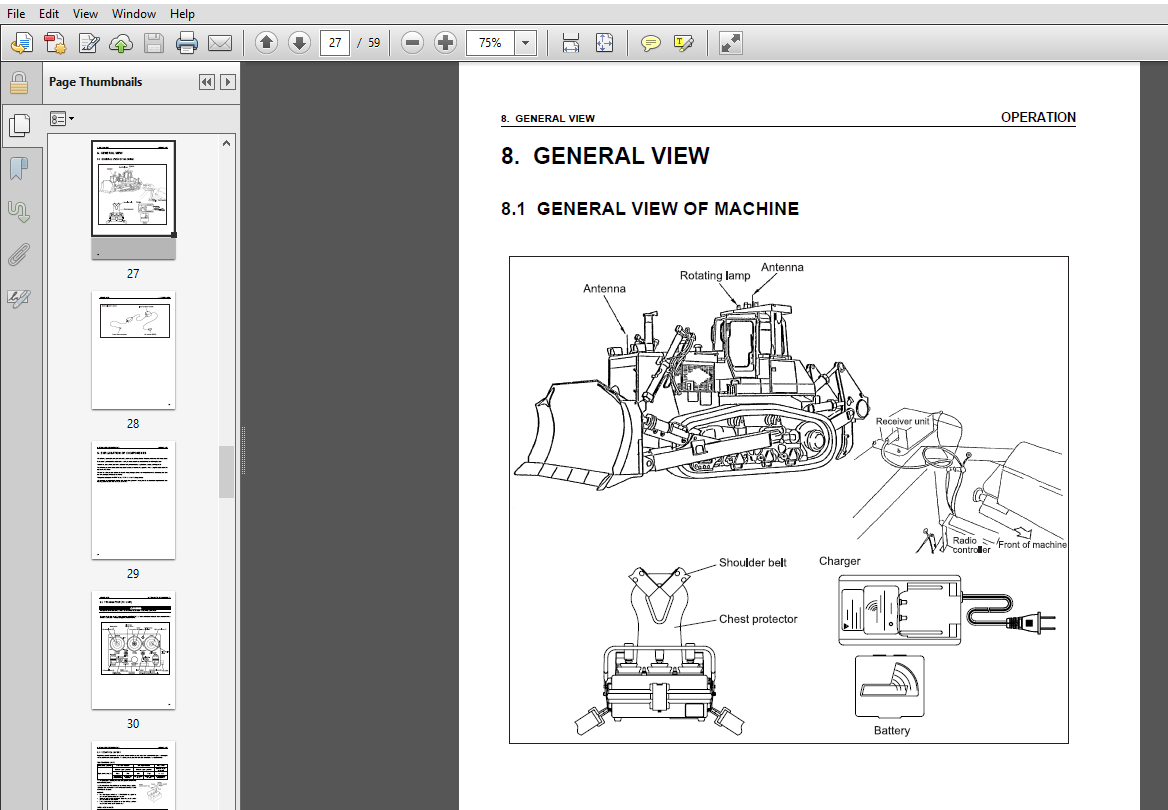Click the Send email envelope icon
Image resolution: width=1168 pixels, height=810 pixels.
coord(219,43)
